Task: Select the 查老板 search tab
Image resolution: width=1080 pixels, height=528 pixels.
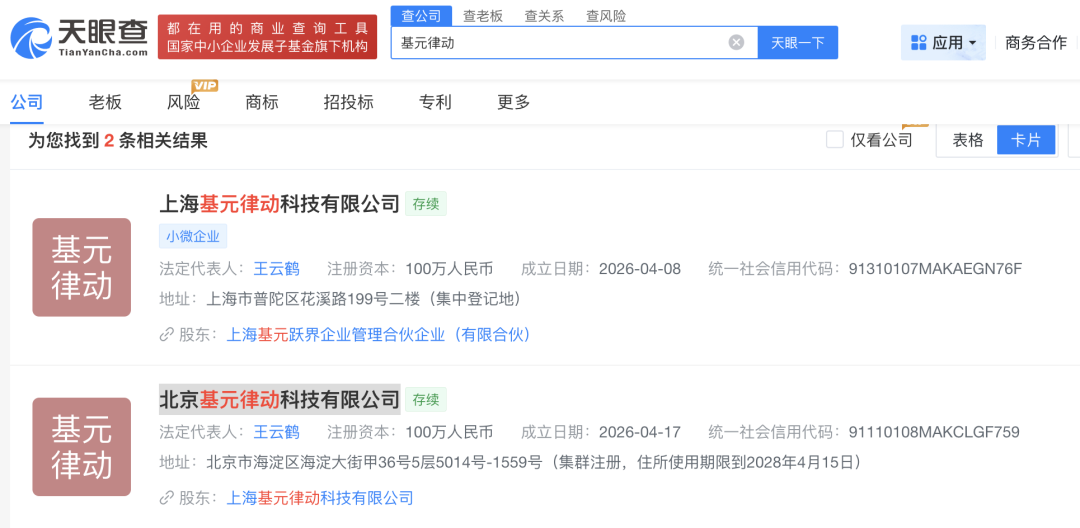Action: [x=483, y=16]
